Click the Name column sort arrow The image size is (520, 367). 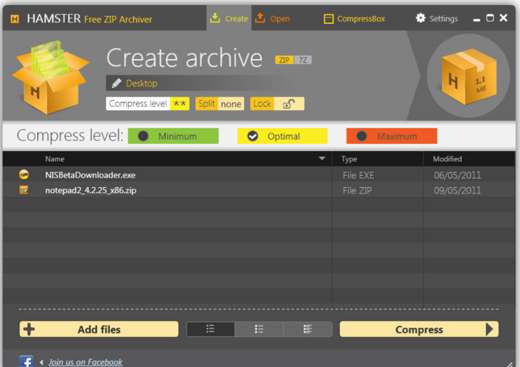[322, 158]
